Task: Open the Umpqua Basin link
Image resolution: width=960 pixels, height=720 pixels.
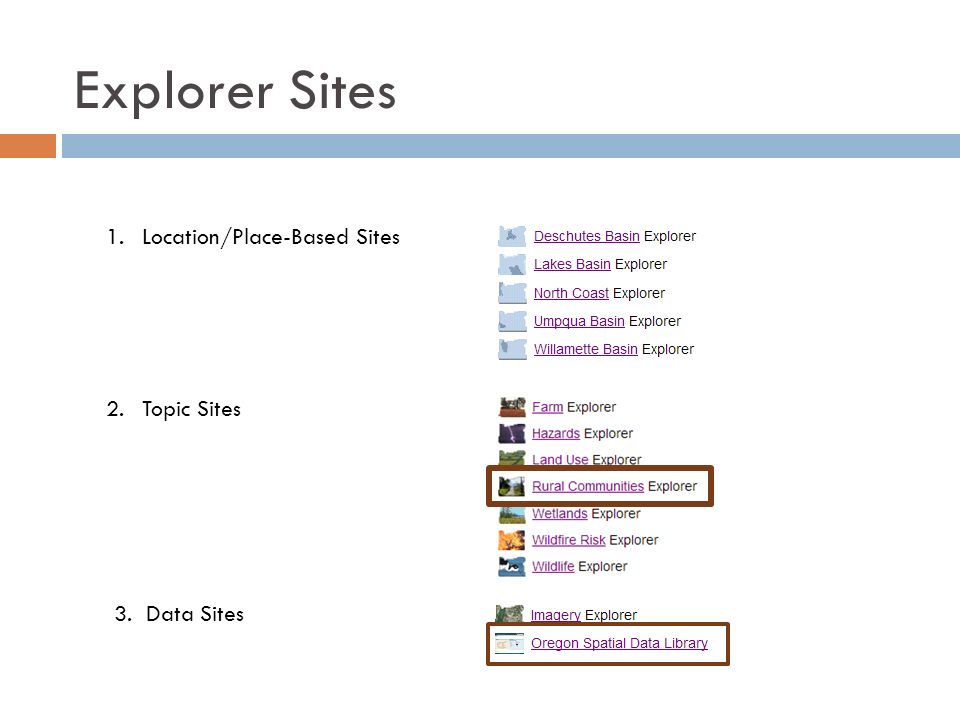Action: [x=579, y=321]
